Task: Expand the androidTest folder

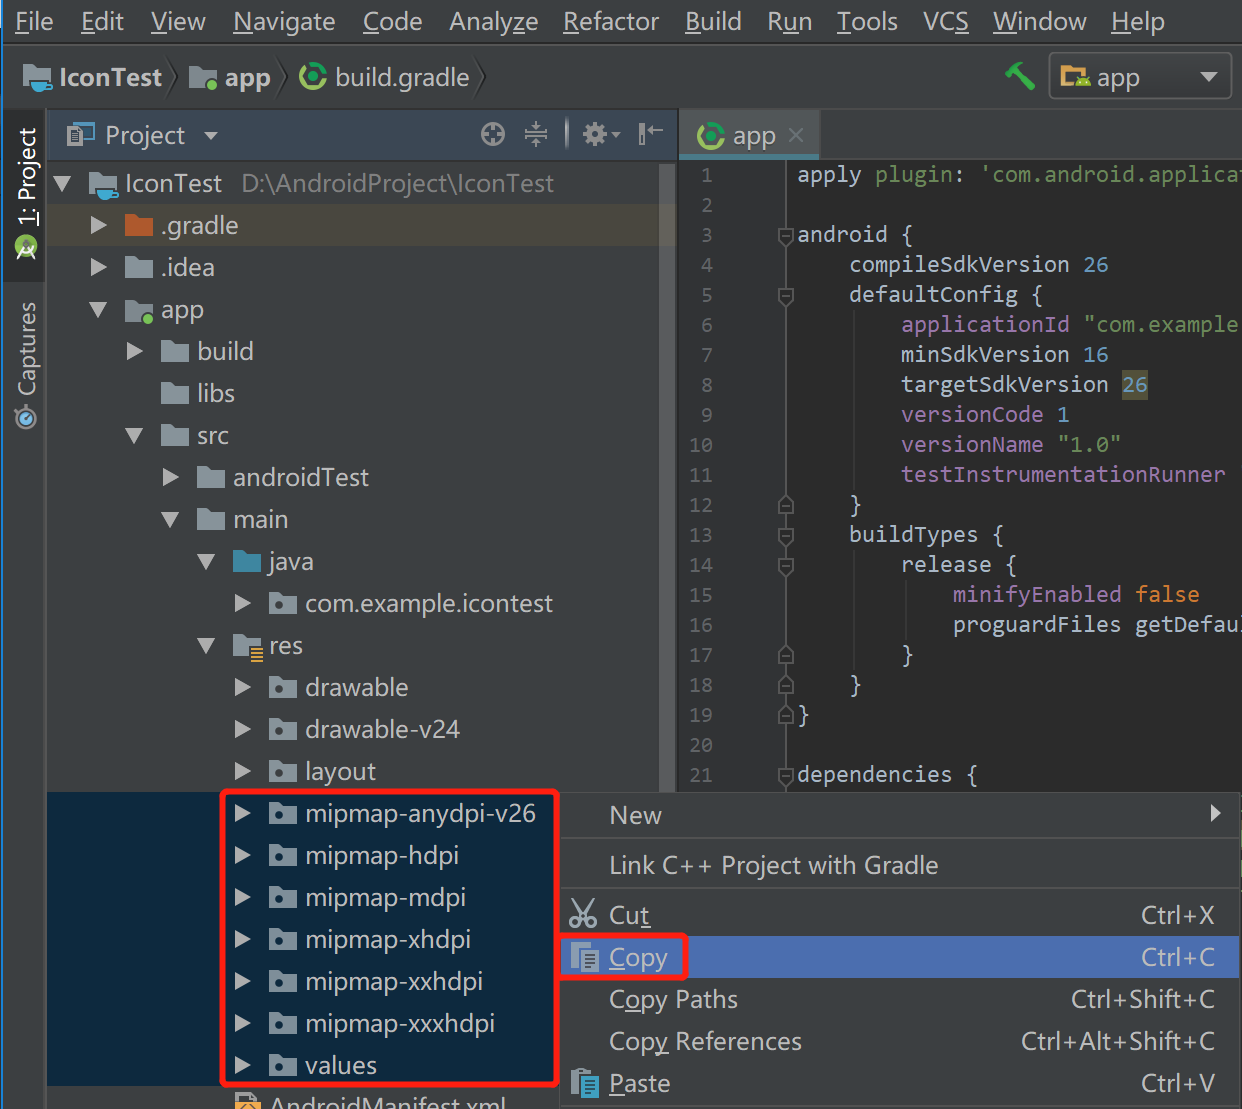Action: (170, 477)
